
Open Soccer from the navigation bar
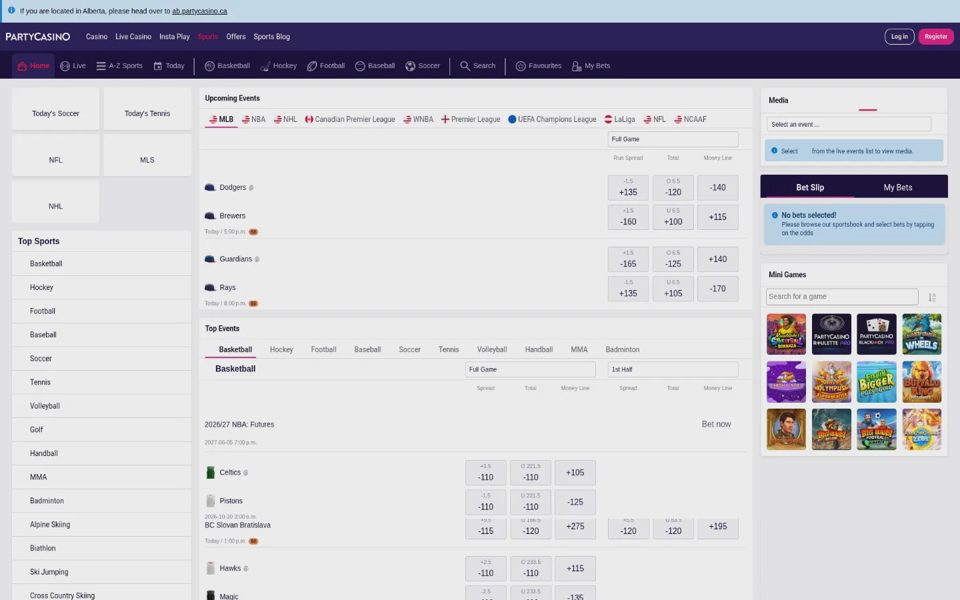(x=422, y=66)
